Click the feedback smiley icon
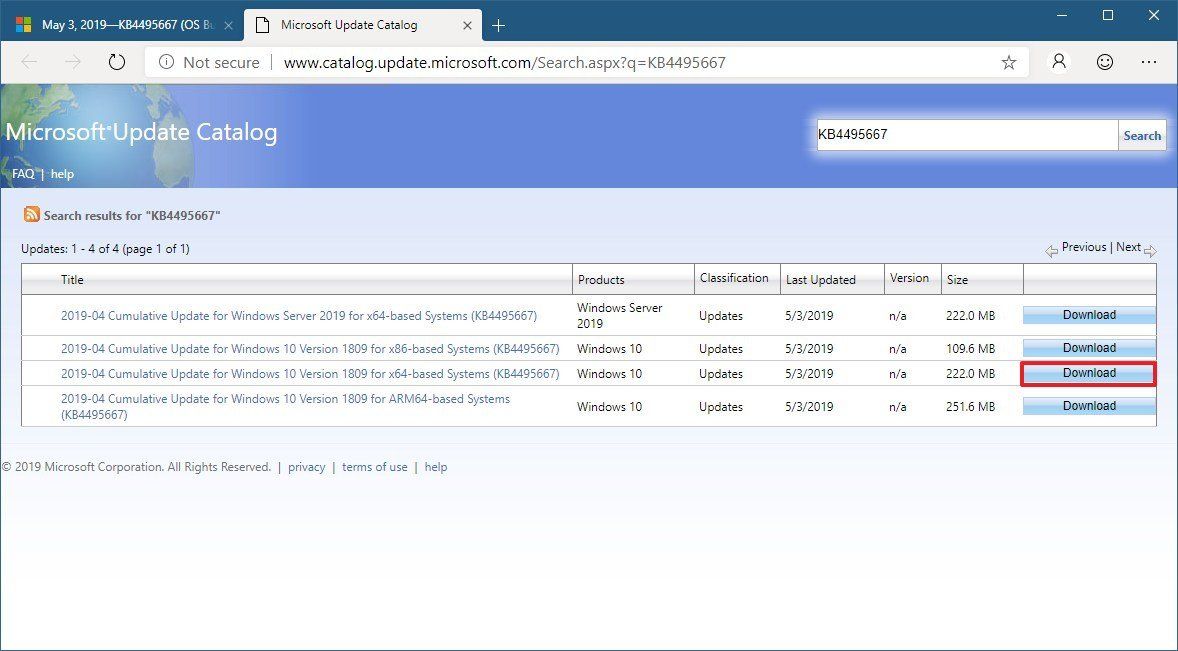Screen dimensions: 1178x651 (1104, 61)
